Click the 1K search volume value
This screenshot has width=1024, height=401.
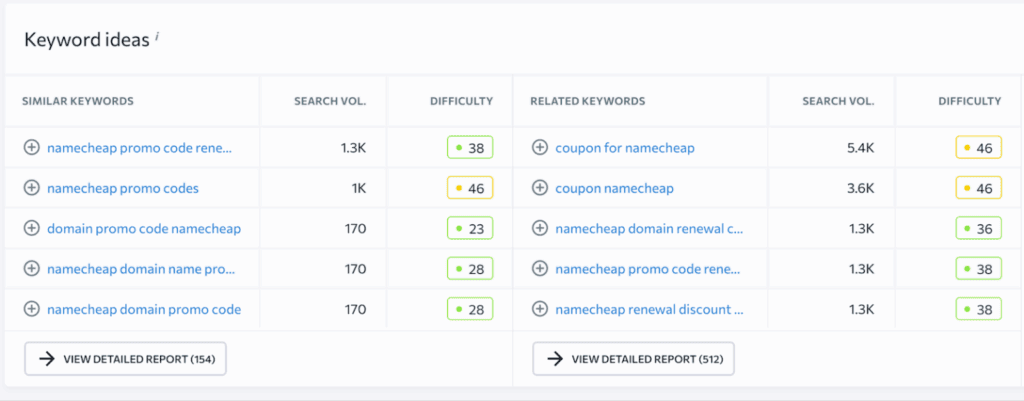(359, 189)
